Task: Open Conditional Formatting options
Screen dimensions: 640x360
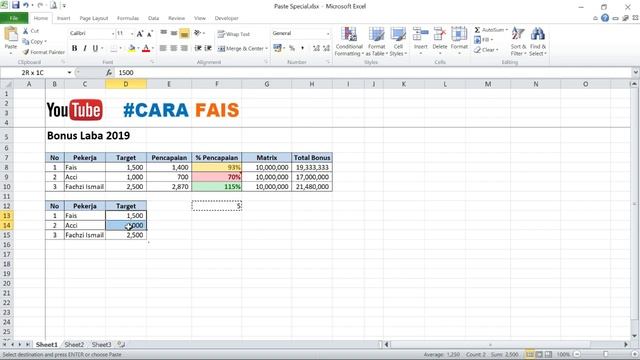Action: (349, 42)
